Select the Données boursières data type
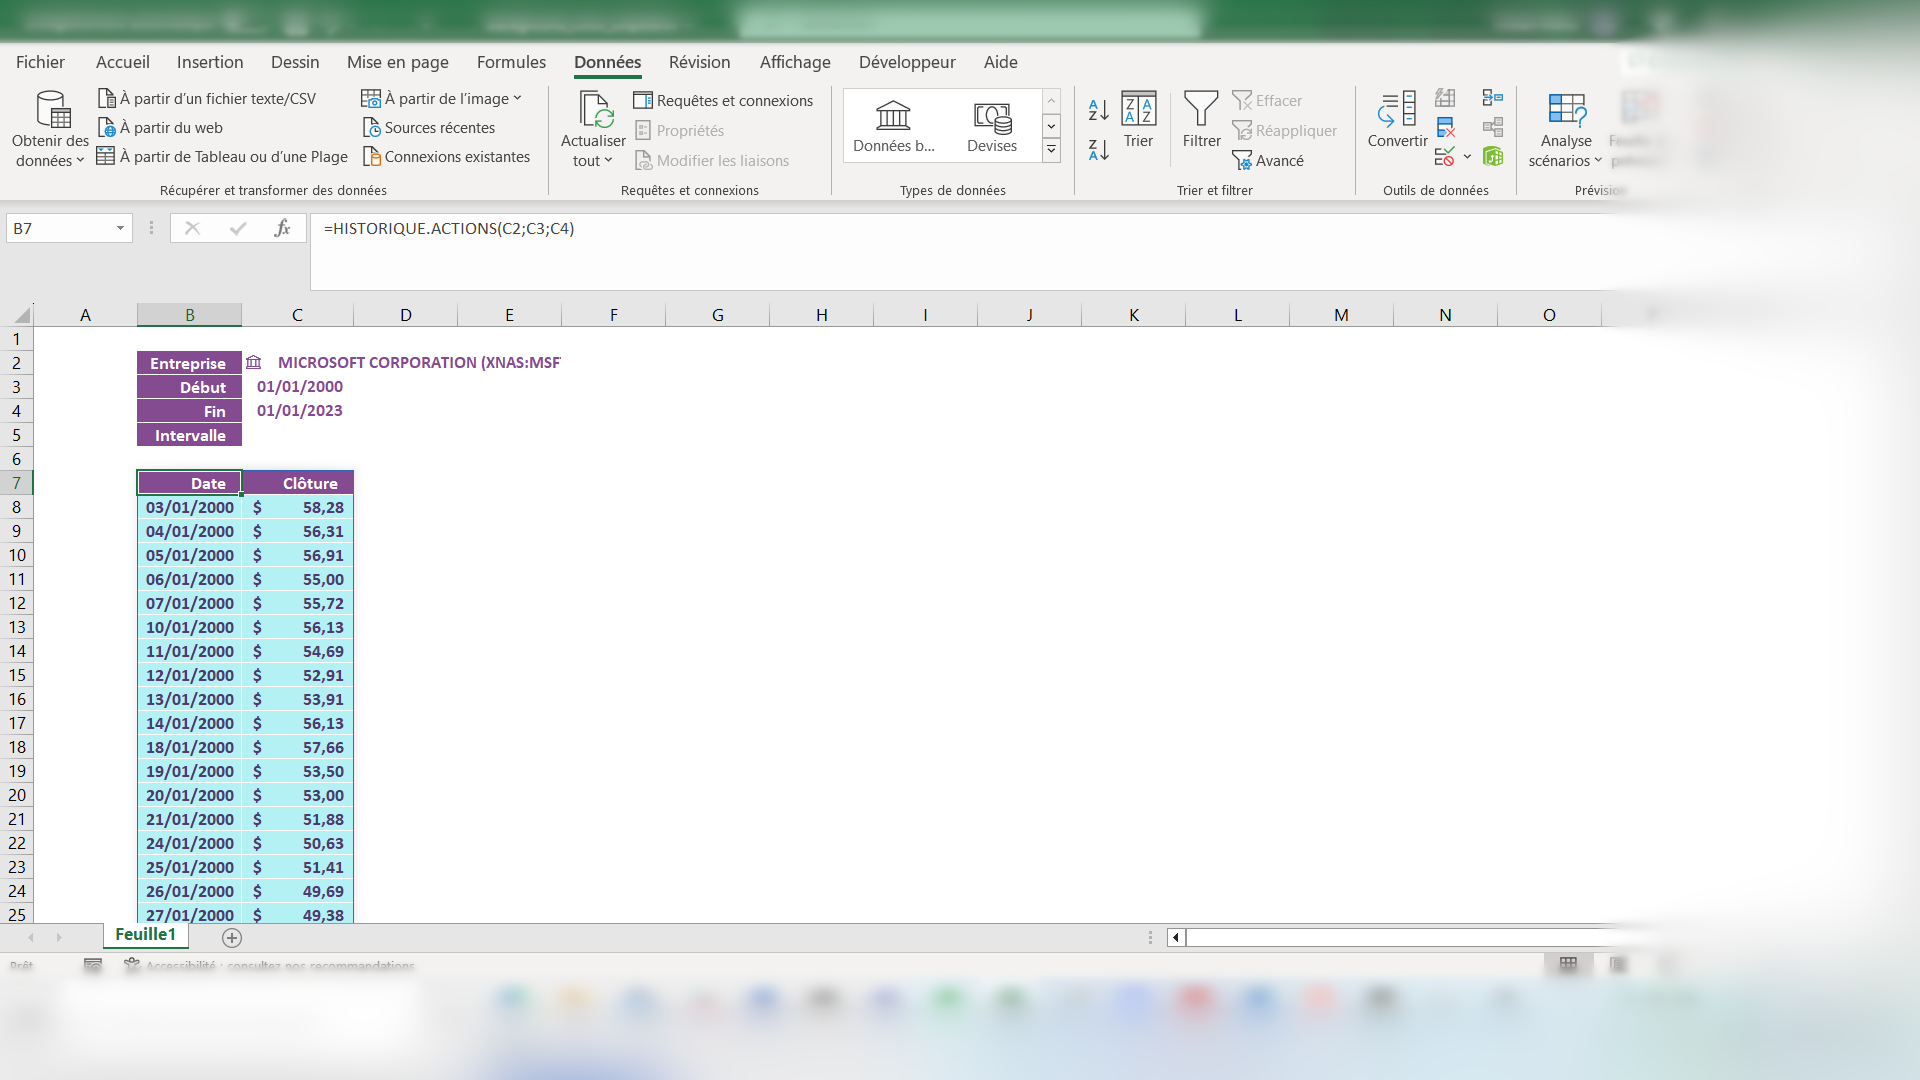1920x1080 pixels. point(893,125)
